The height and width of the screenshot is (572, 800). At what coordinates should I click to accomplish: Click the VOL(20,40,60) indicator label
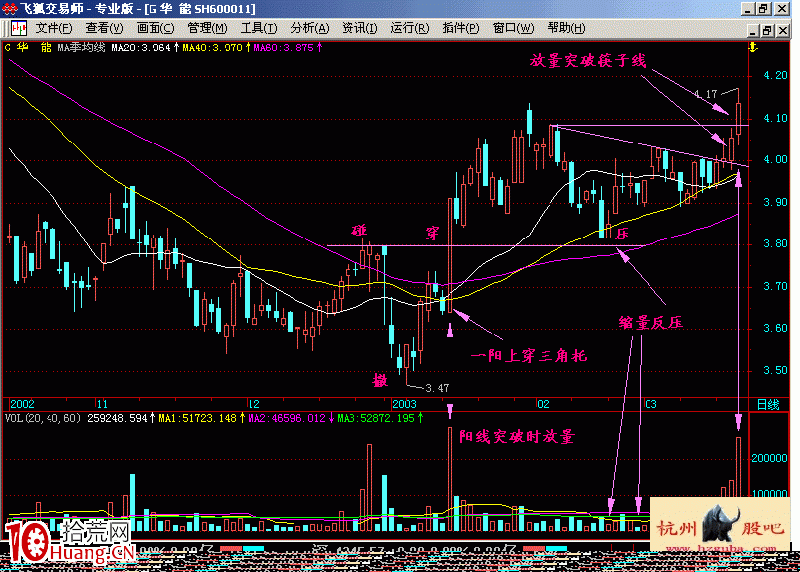click(x=43, y=418)
